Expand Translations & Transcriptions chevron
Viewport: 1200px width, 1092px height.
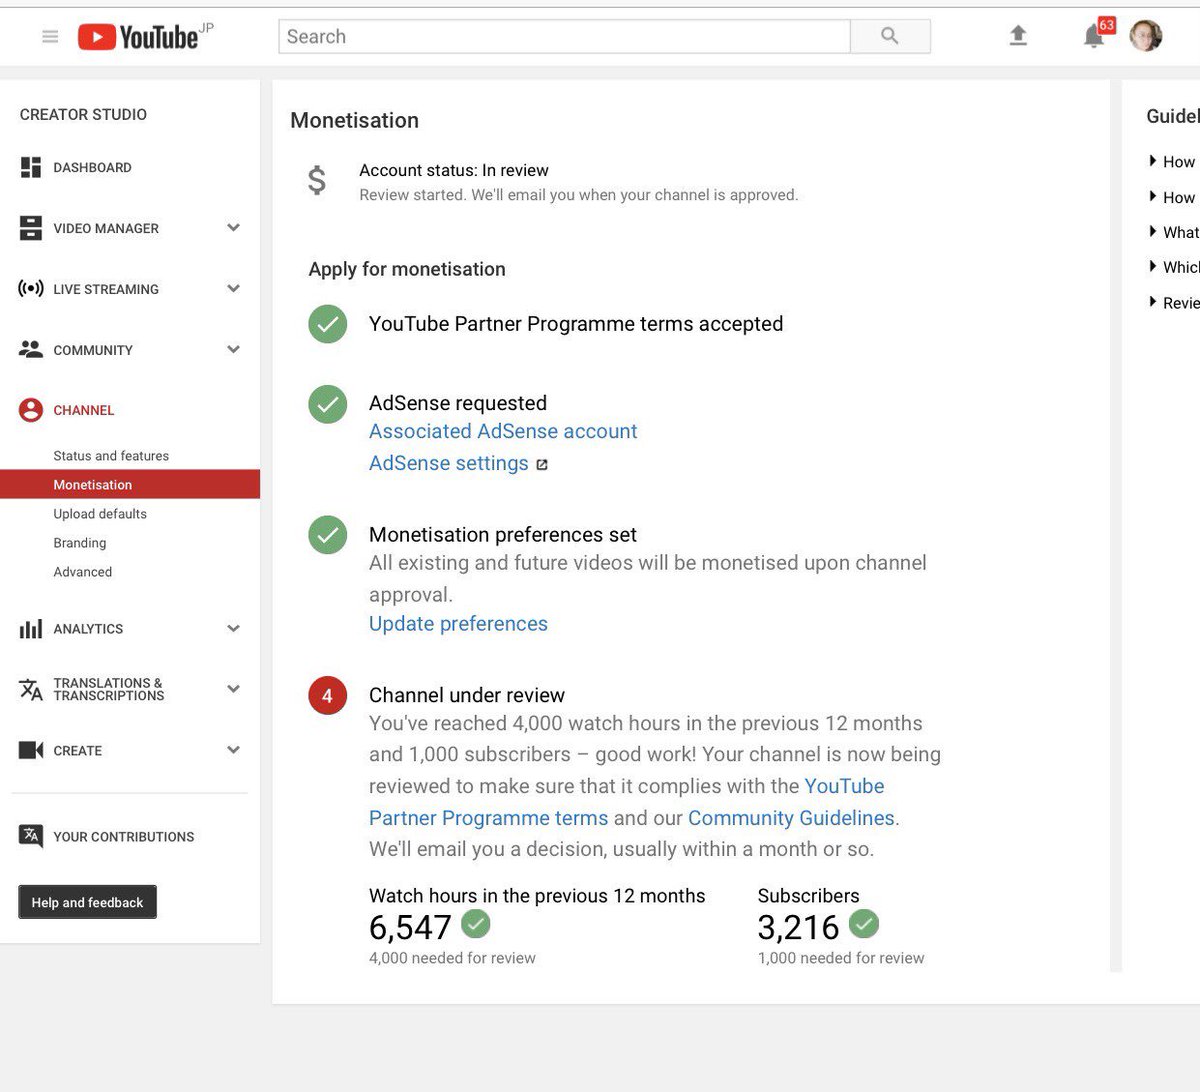(234, 689)
